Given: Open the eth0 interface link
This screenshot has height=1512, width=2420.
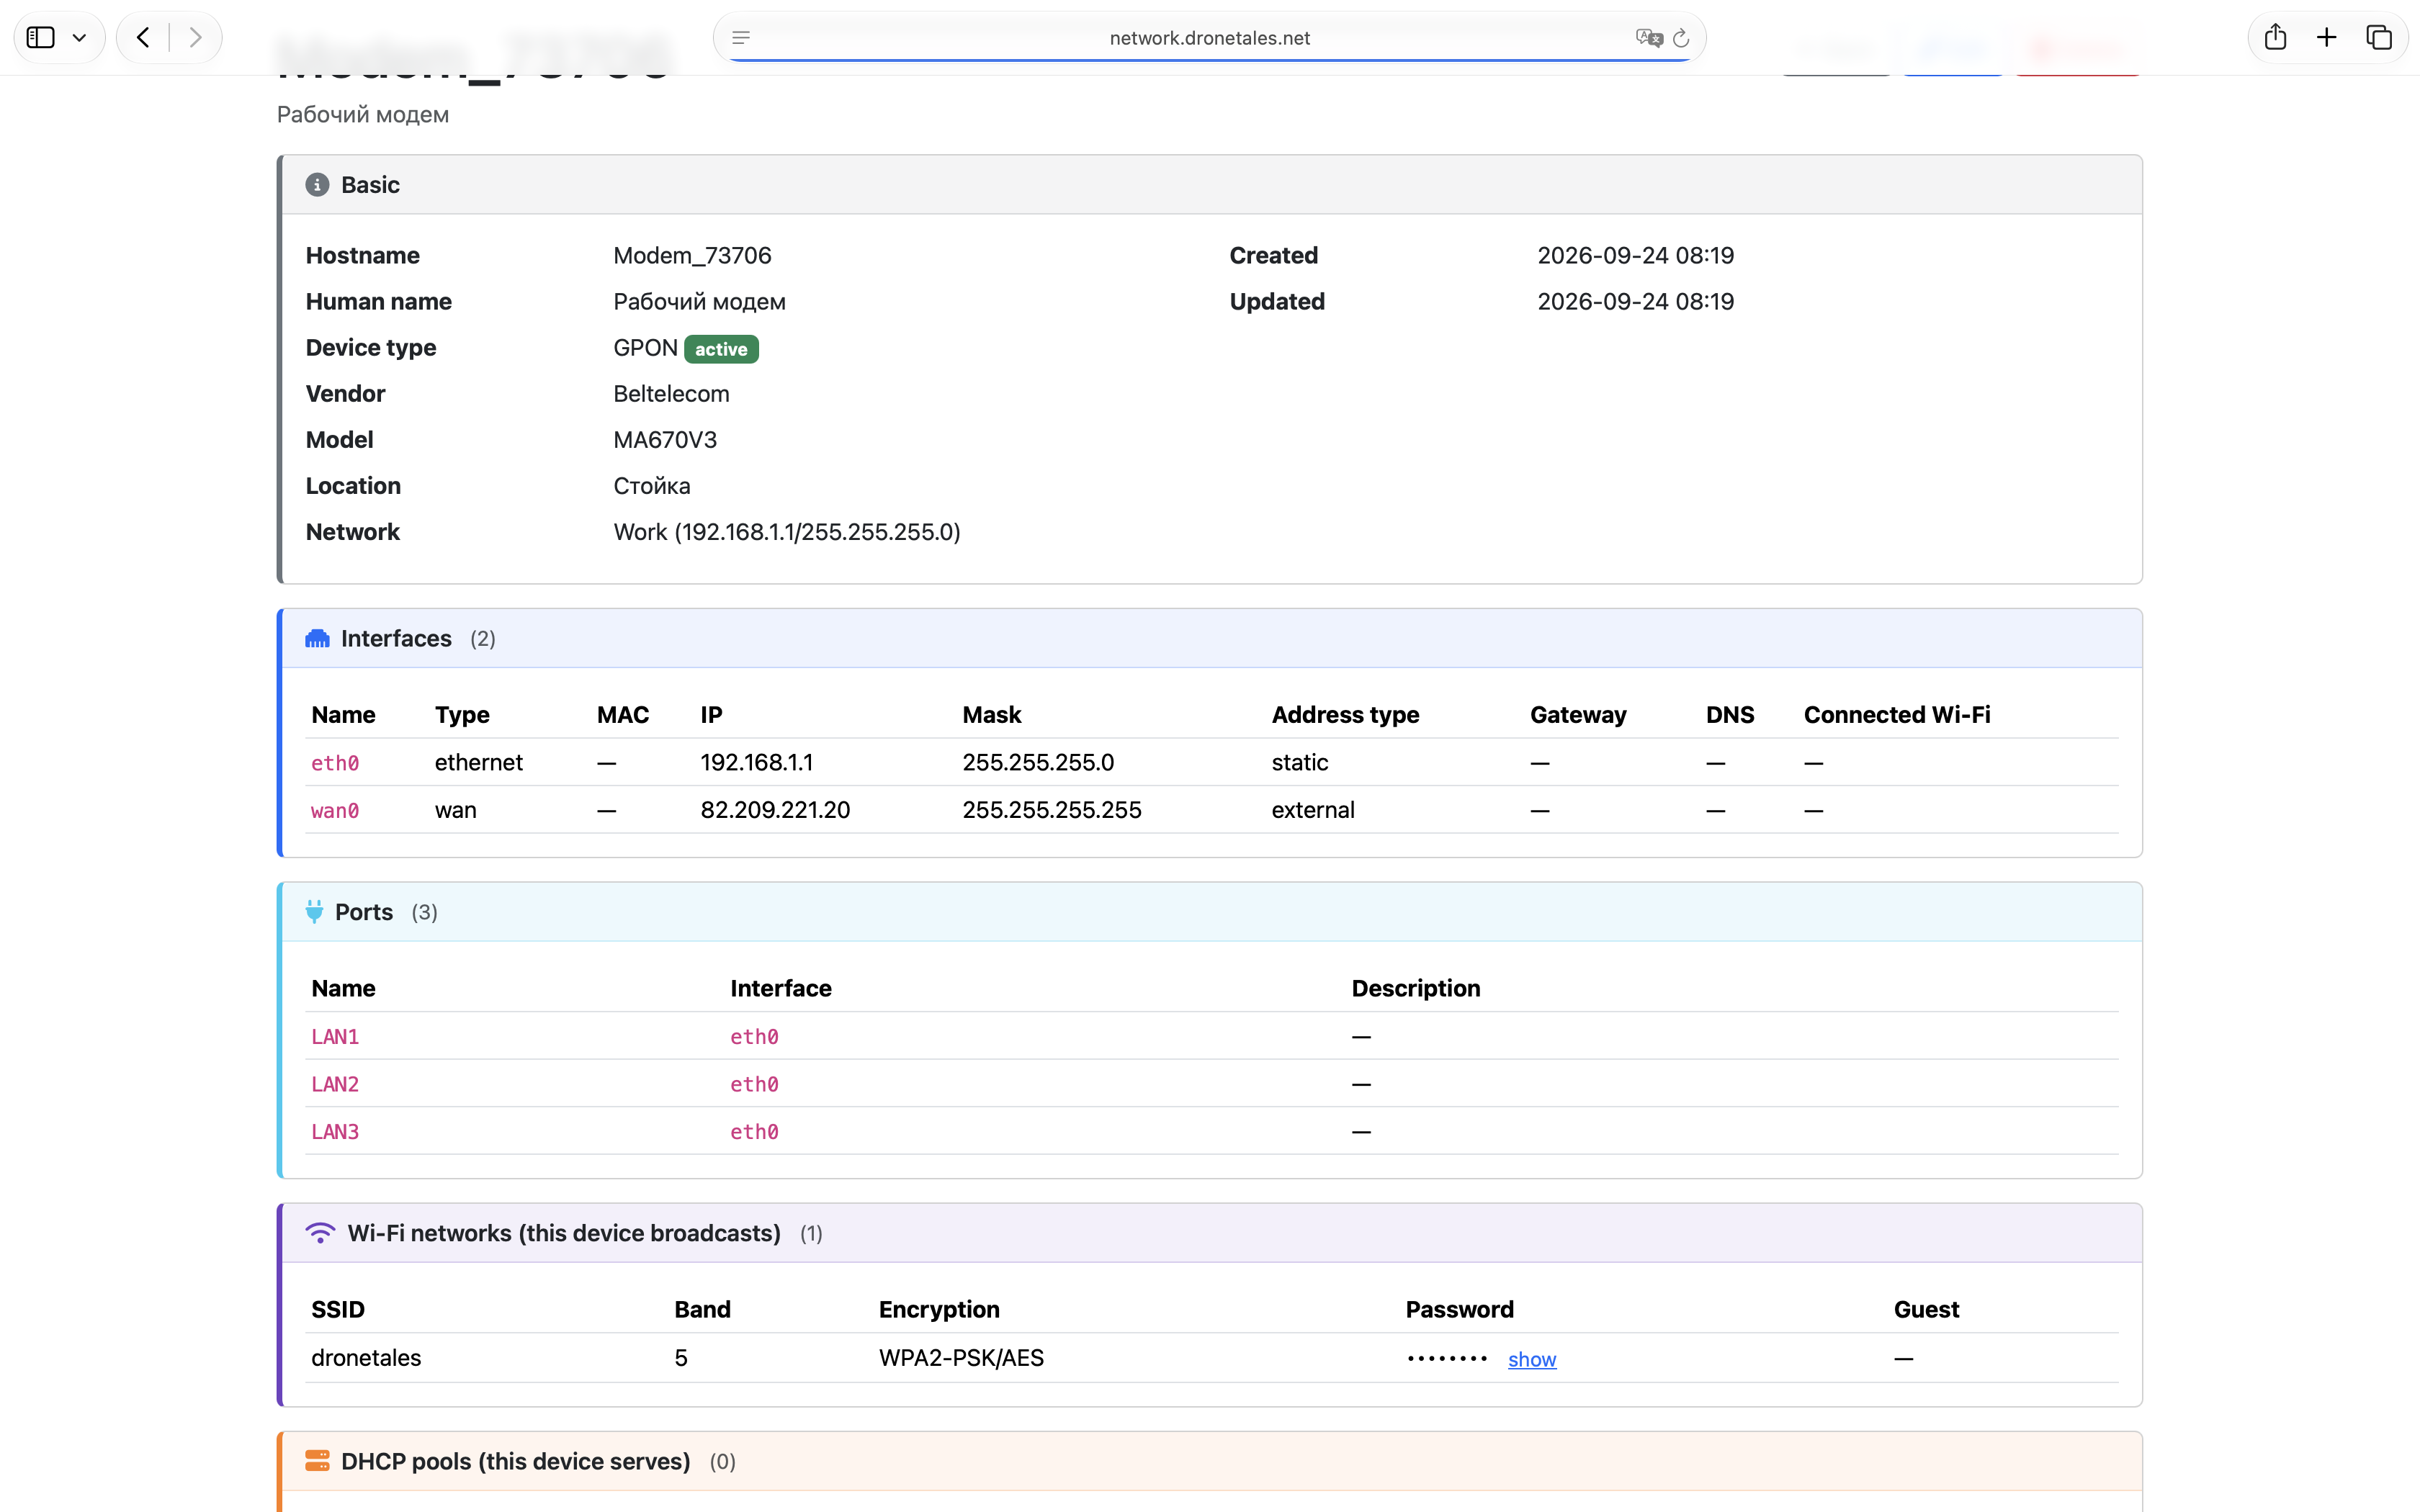Looking at the screenshot, I should [335, 763].
